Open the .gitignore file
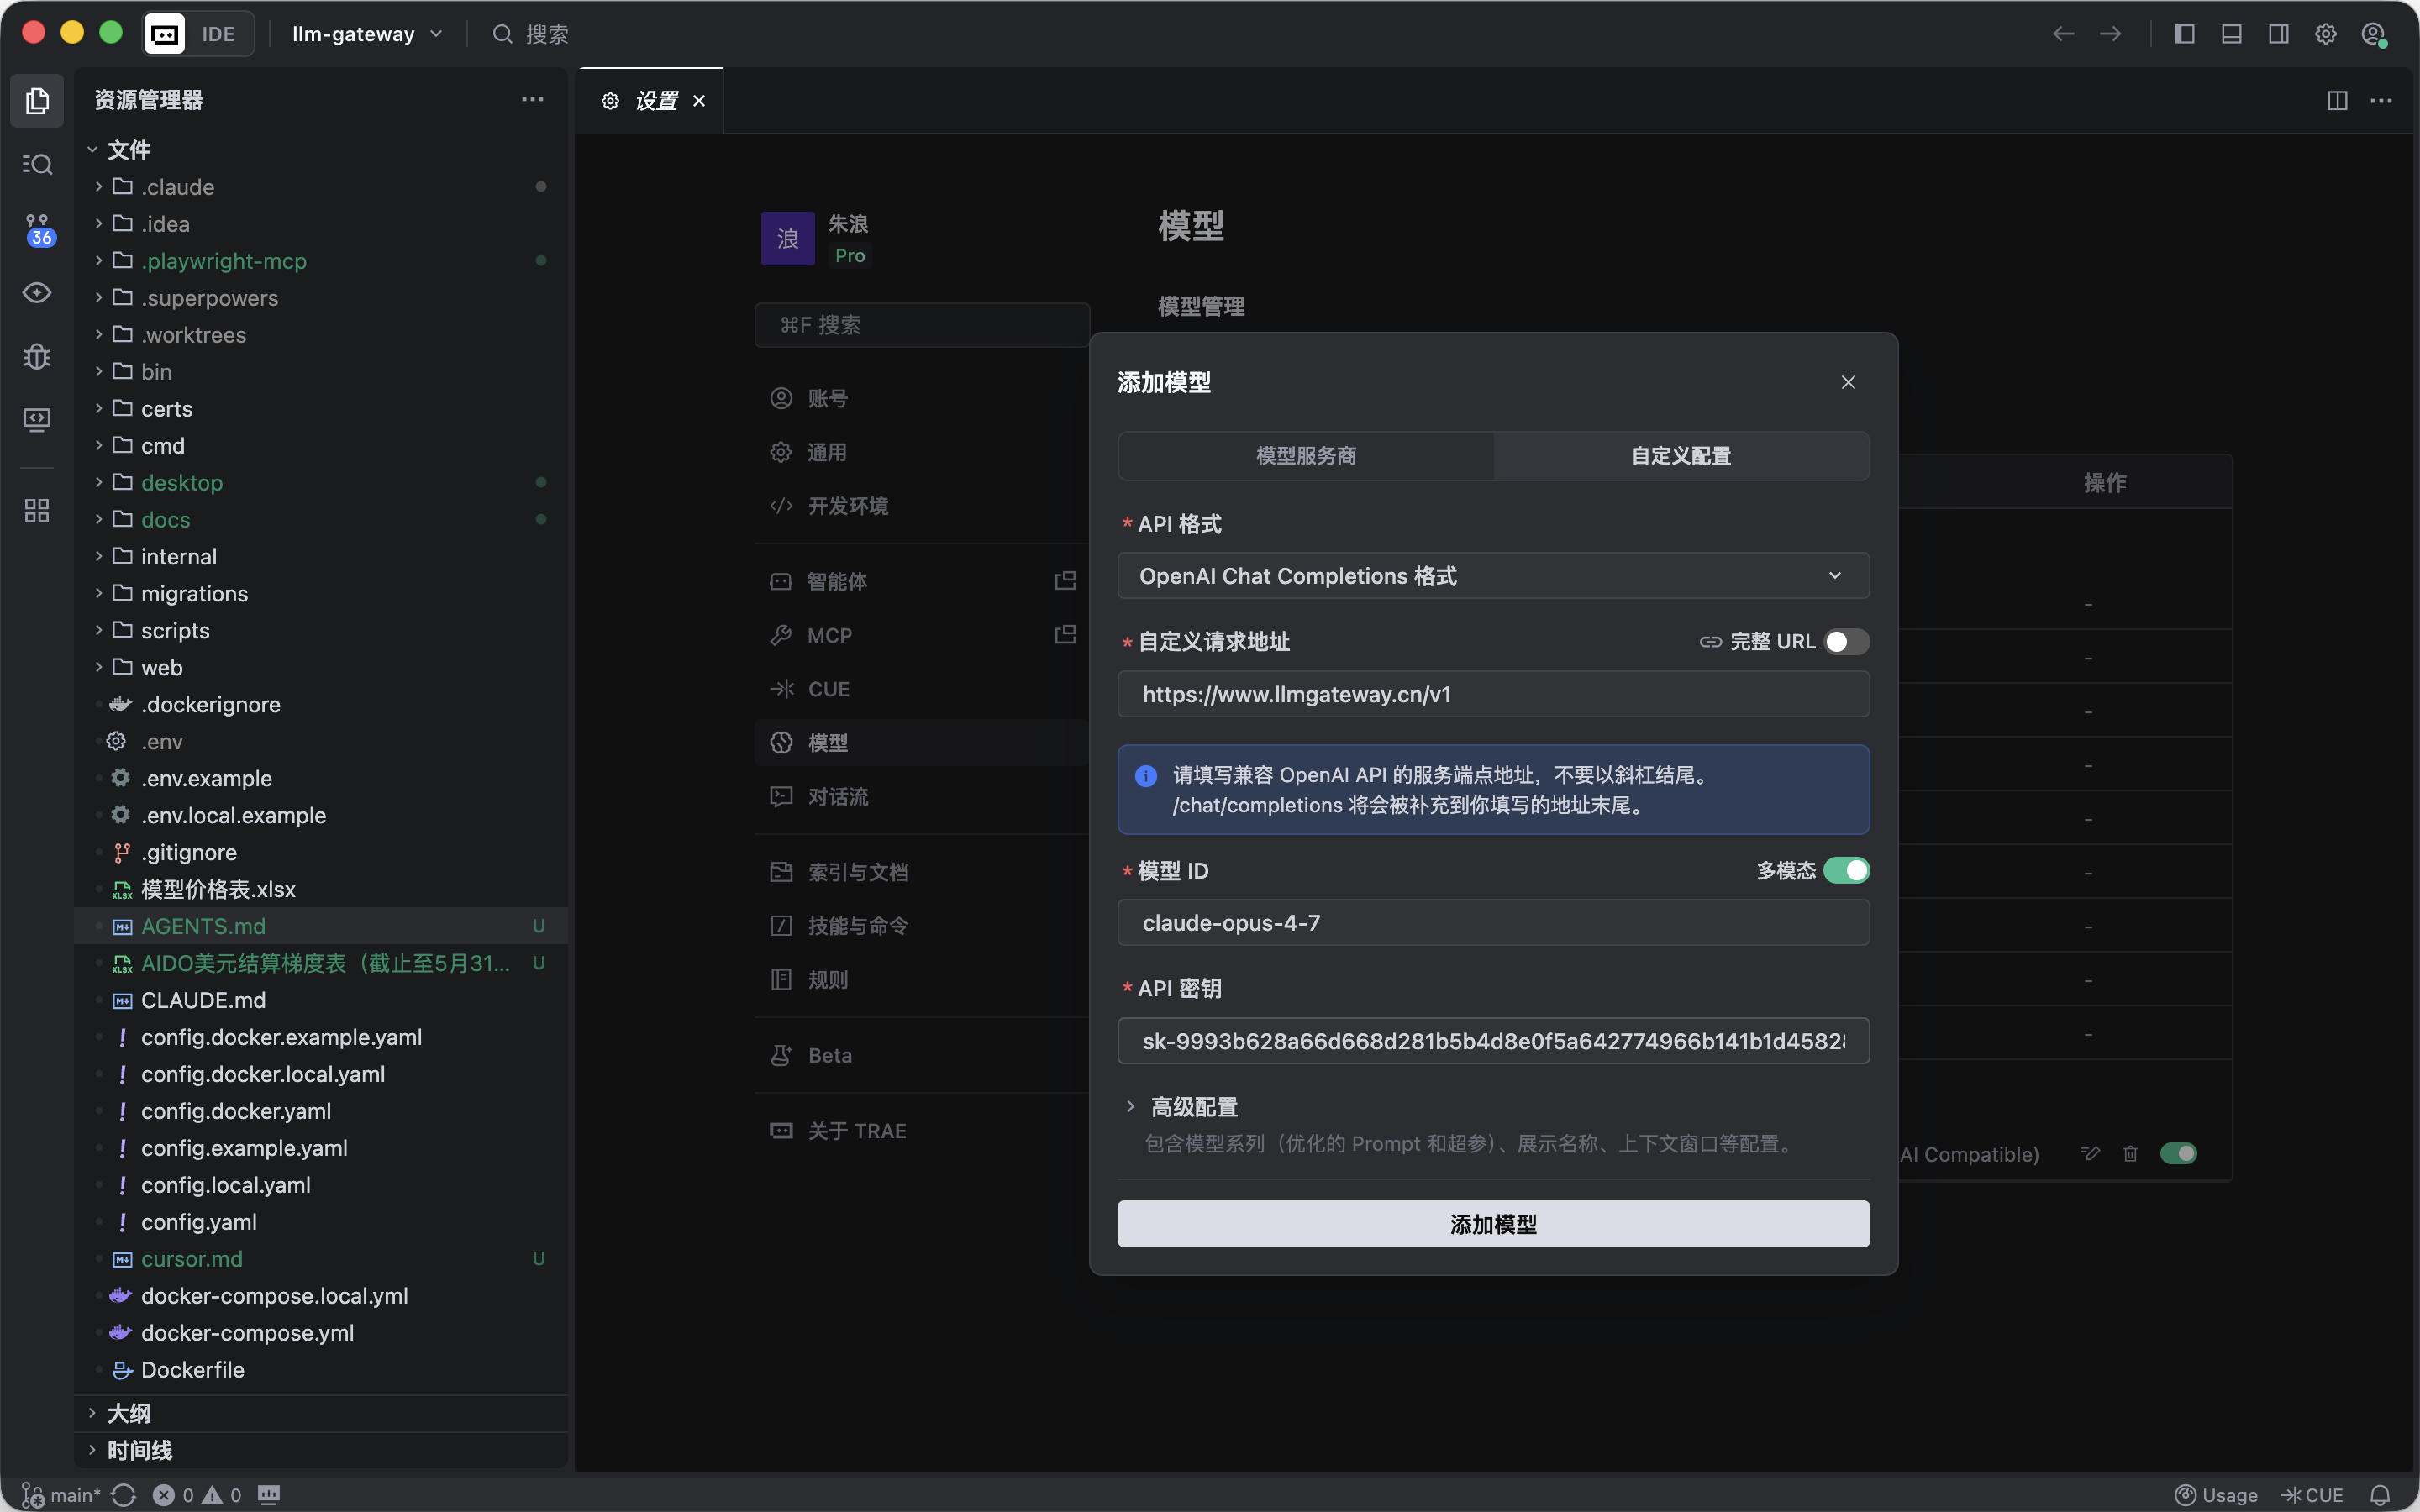The height and width of the screenshot is (1512, 2420). (320, 852)
